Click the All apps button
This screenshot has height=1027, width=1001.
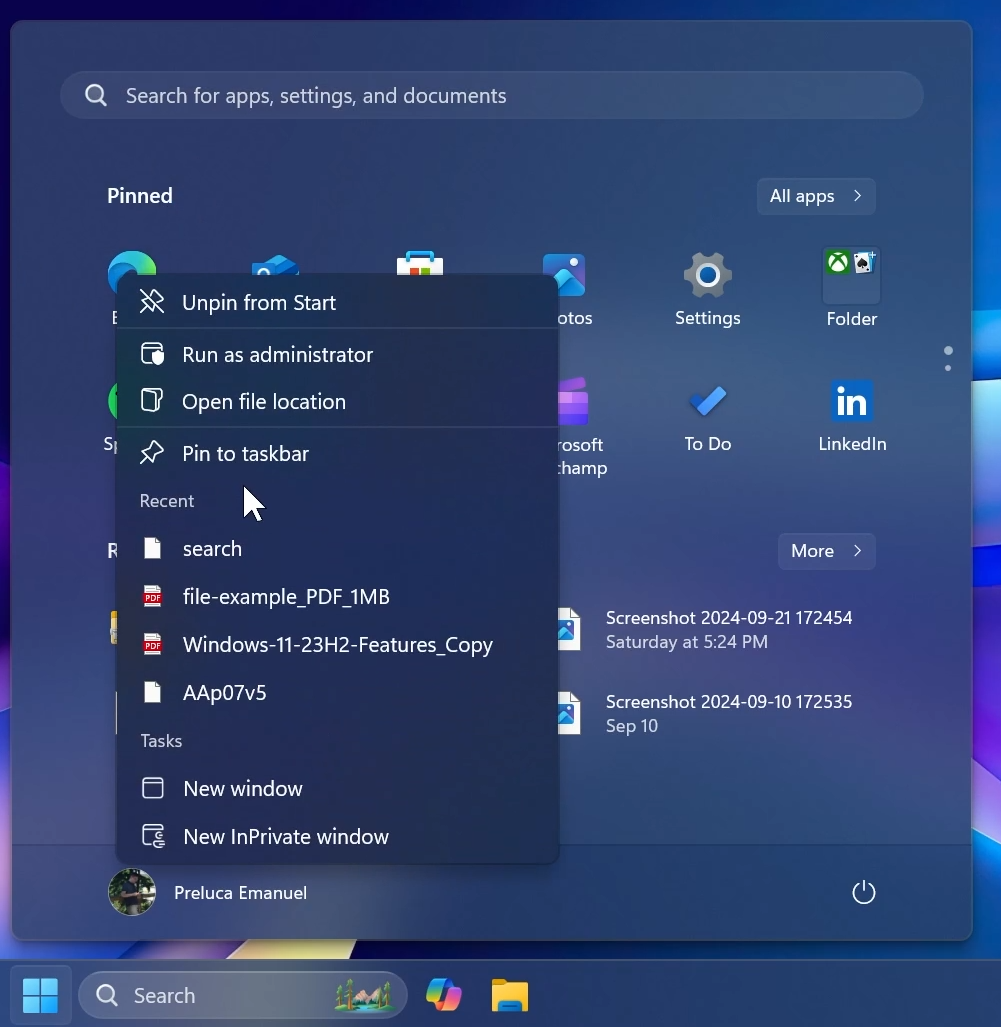pyautogui.click(x=816, y=196)
